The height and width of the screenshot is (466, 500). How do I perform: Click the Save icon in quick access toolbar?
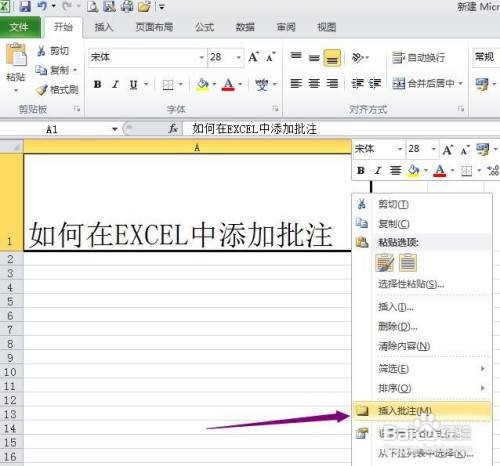[x=25, y=6]
